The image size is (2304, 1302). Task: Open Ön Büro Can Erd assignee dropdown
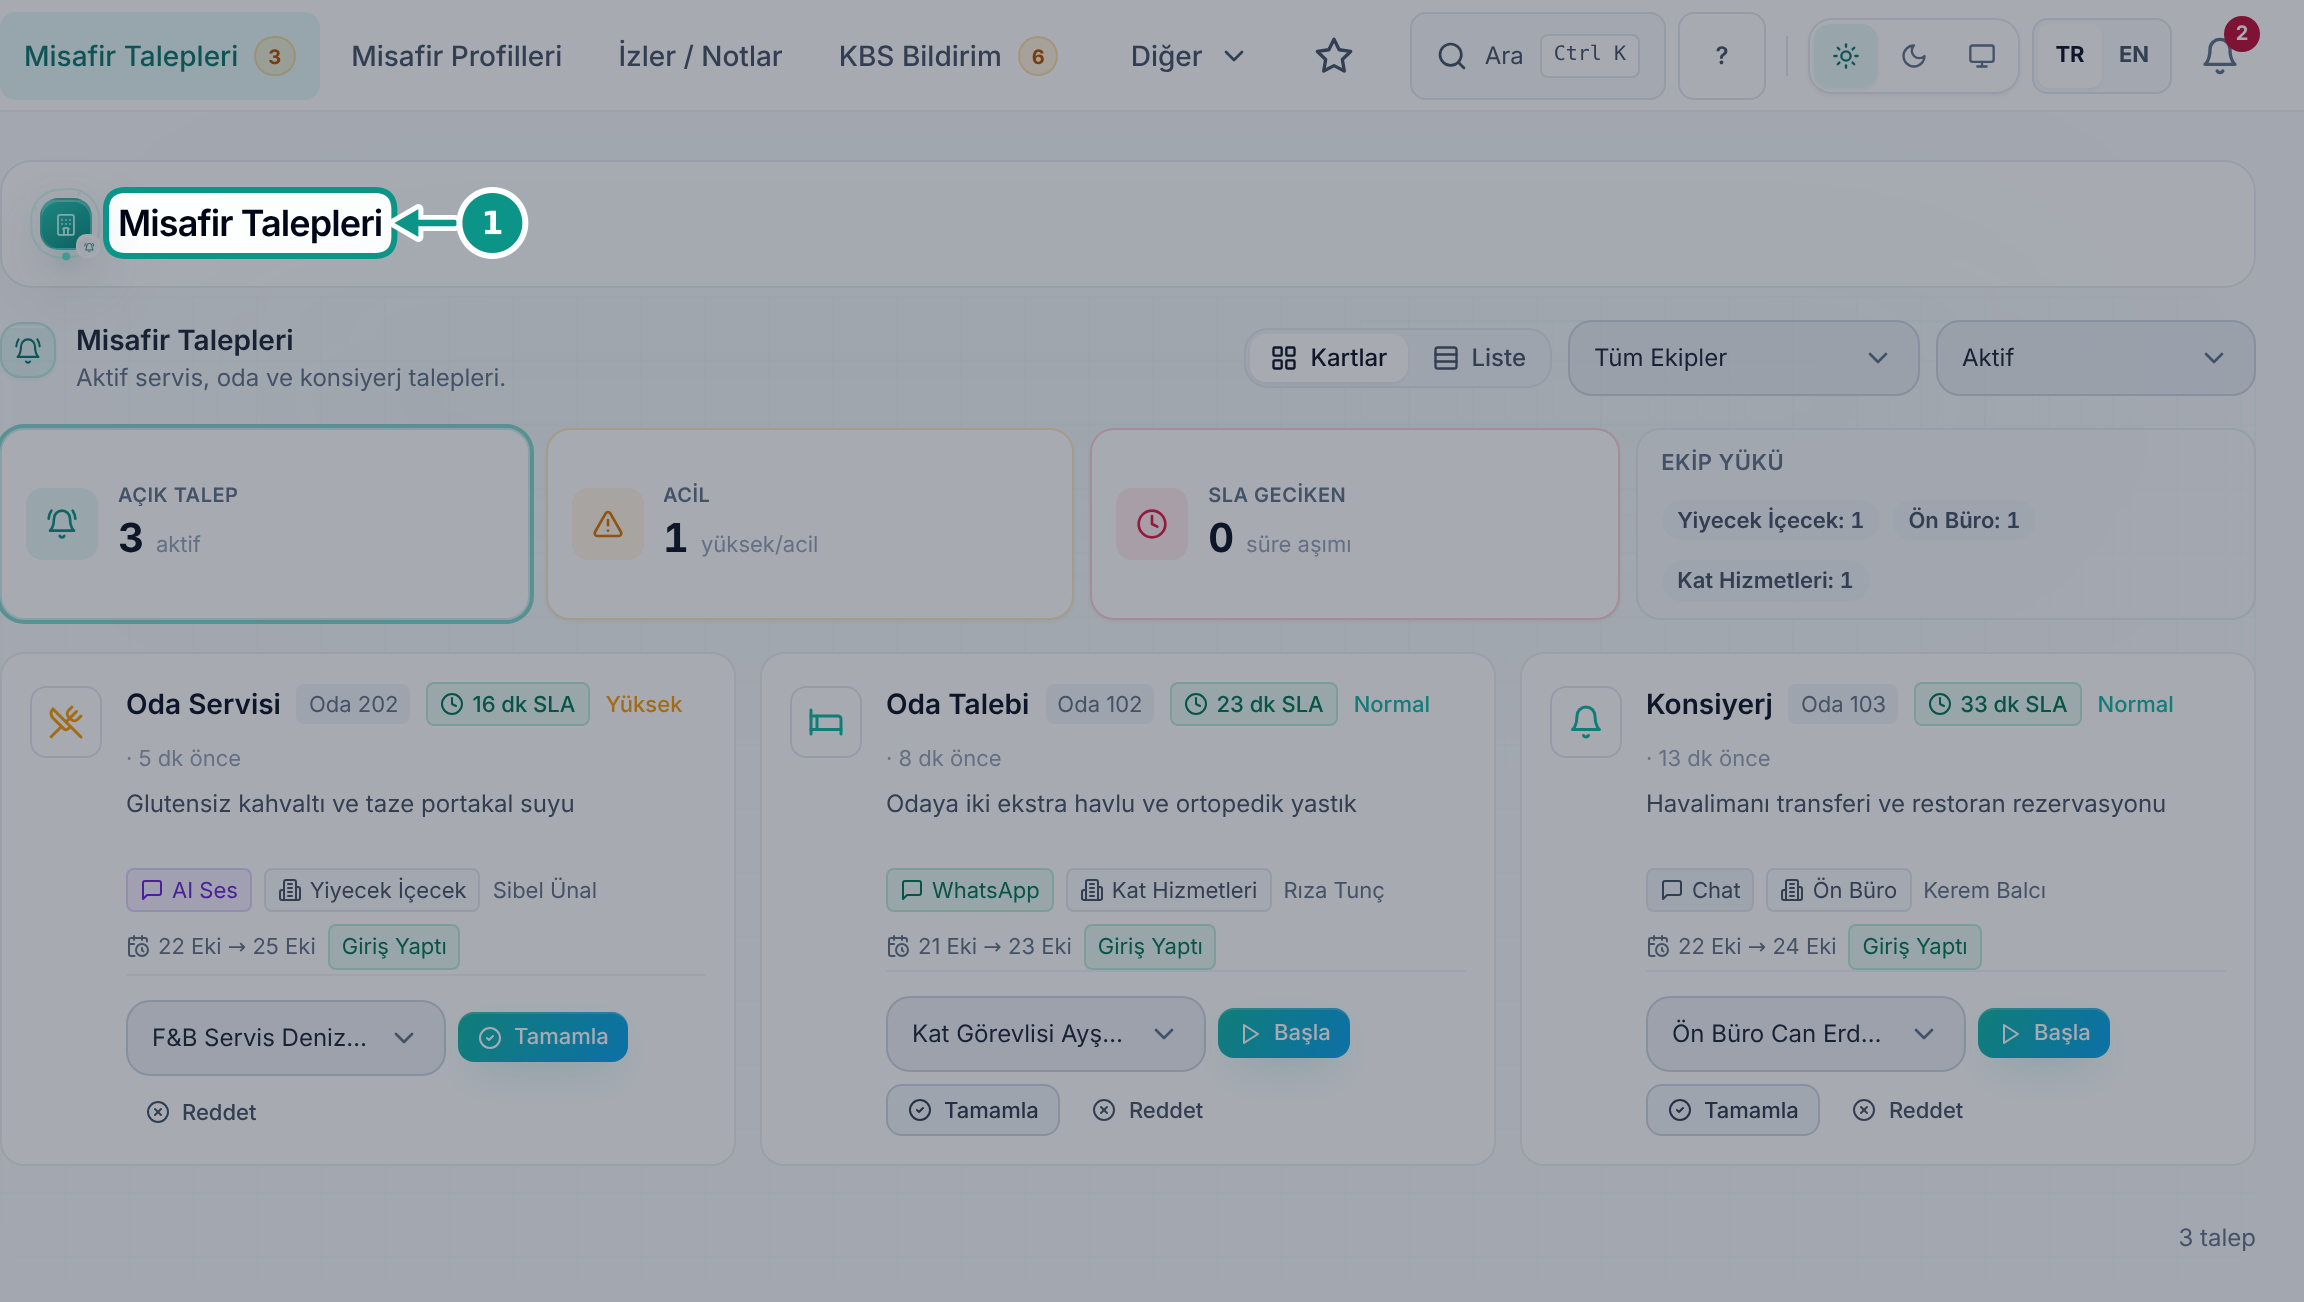coord(1805,1034)
